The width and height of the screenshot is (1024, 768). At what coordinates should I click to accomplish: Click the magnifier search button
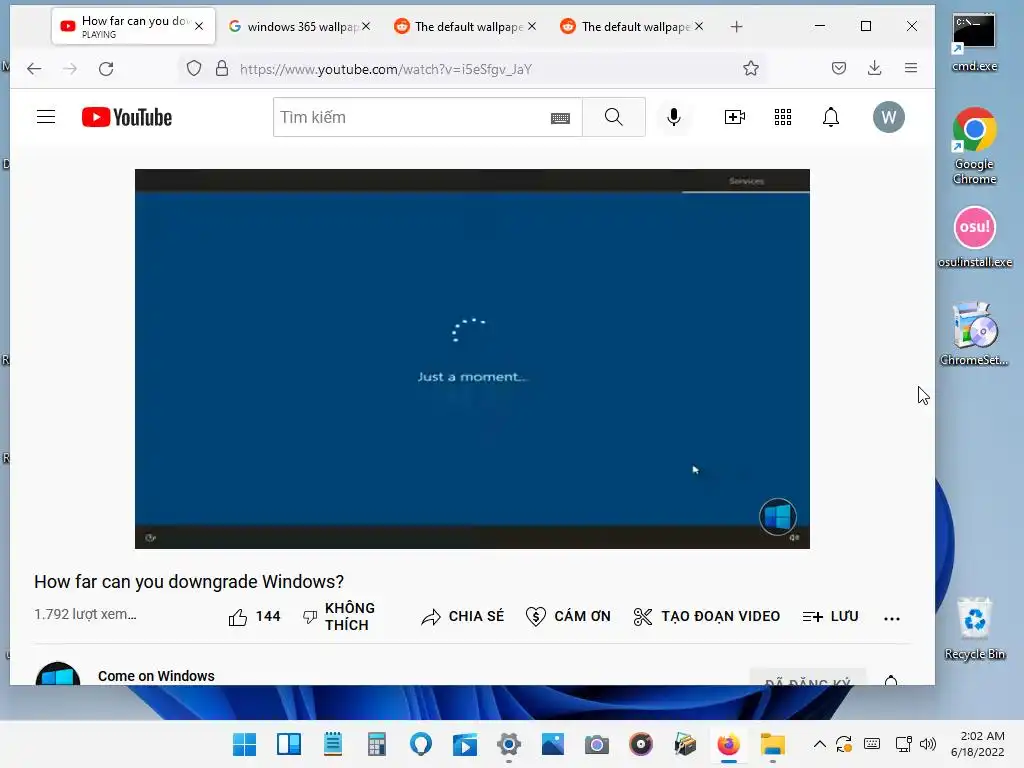(x=613, y=117)
